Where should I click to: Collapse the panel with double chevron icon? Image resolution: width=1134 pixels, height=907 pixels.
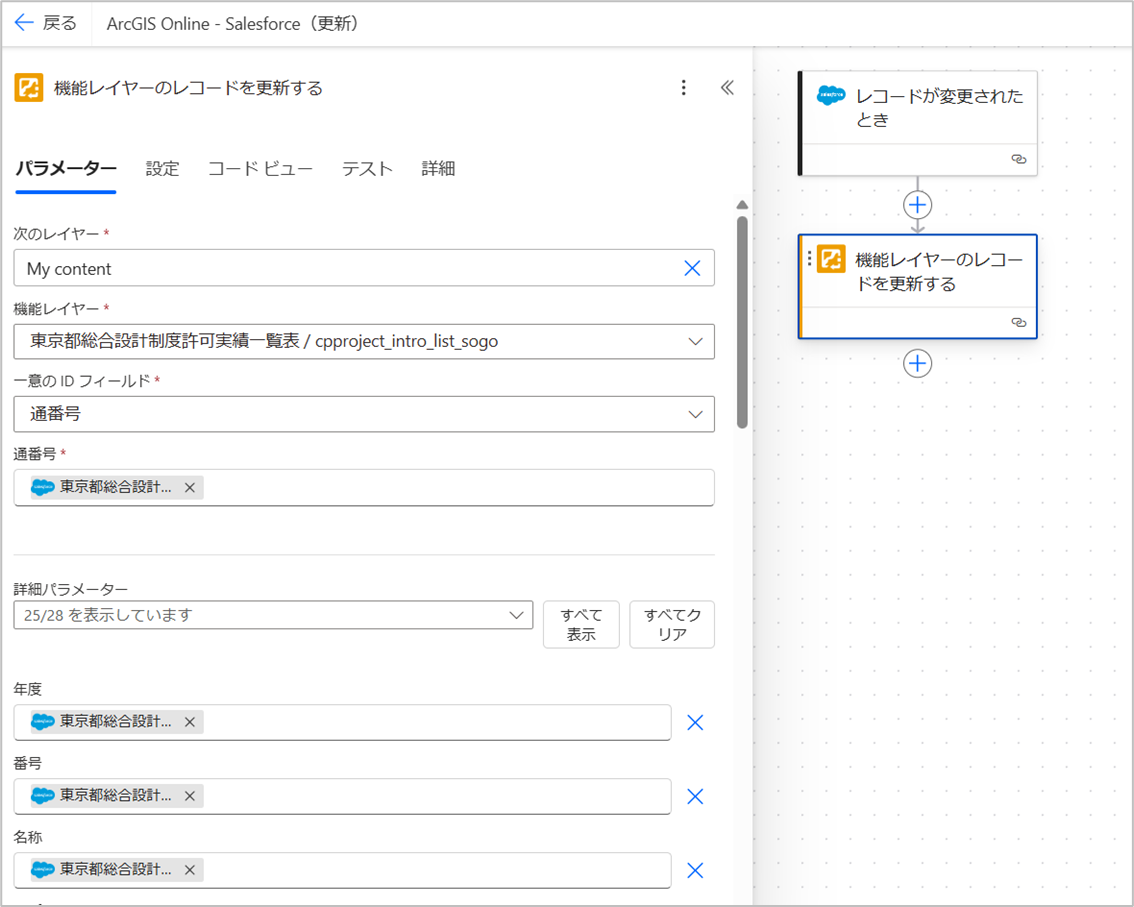click(727, 88)
